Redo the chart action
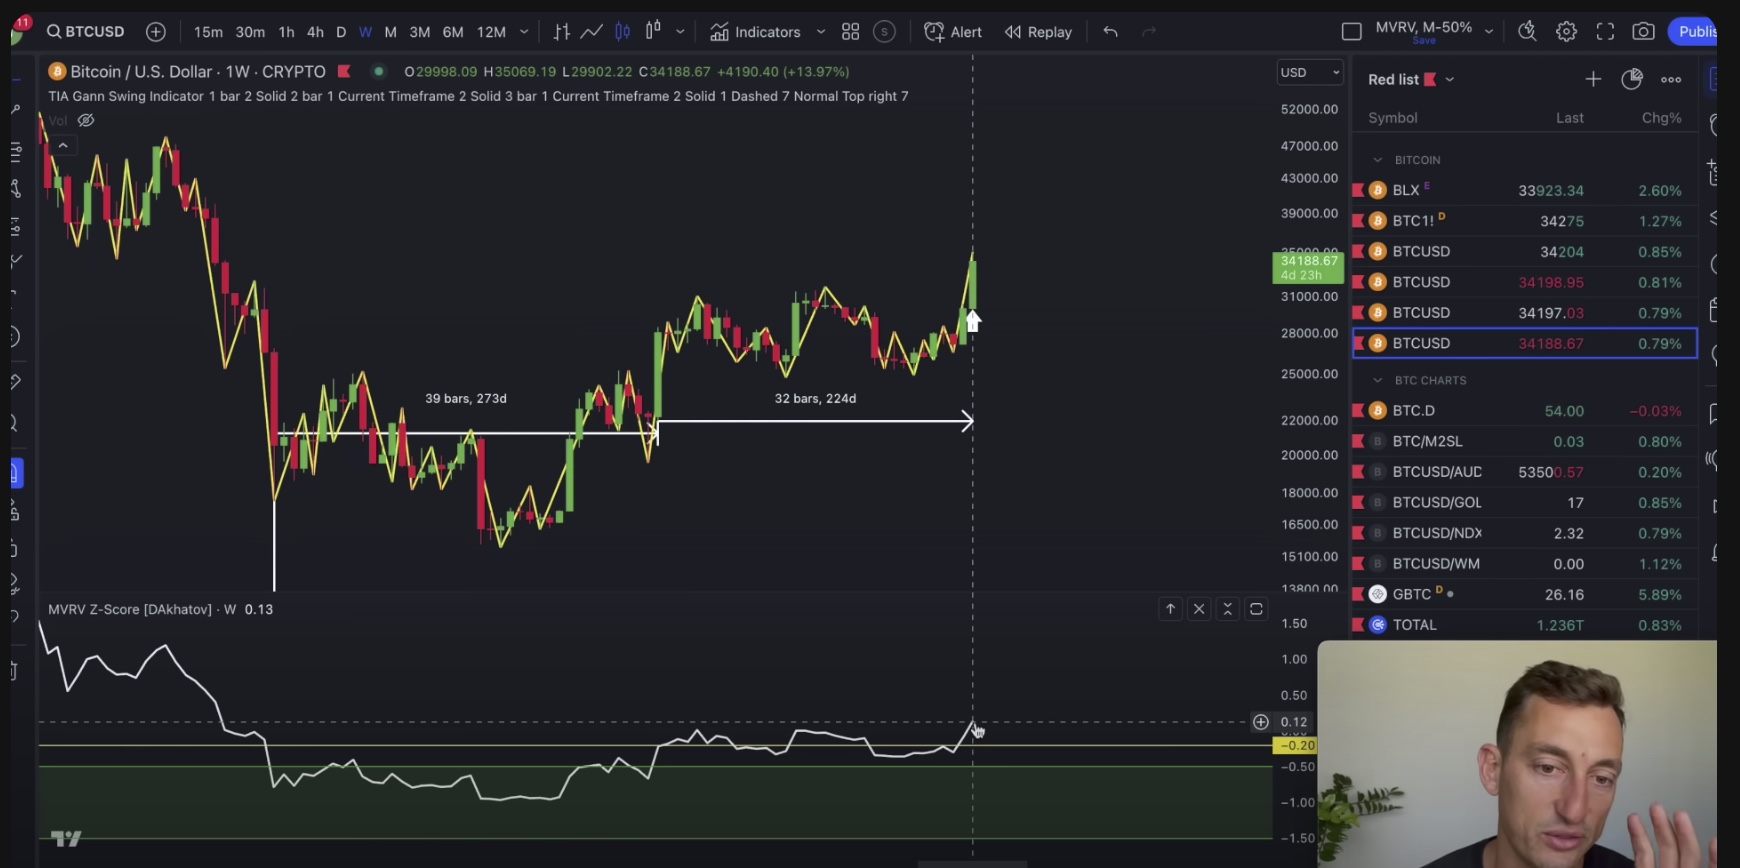Viewport: 1740px width, 868px height. [1149, 32]
